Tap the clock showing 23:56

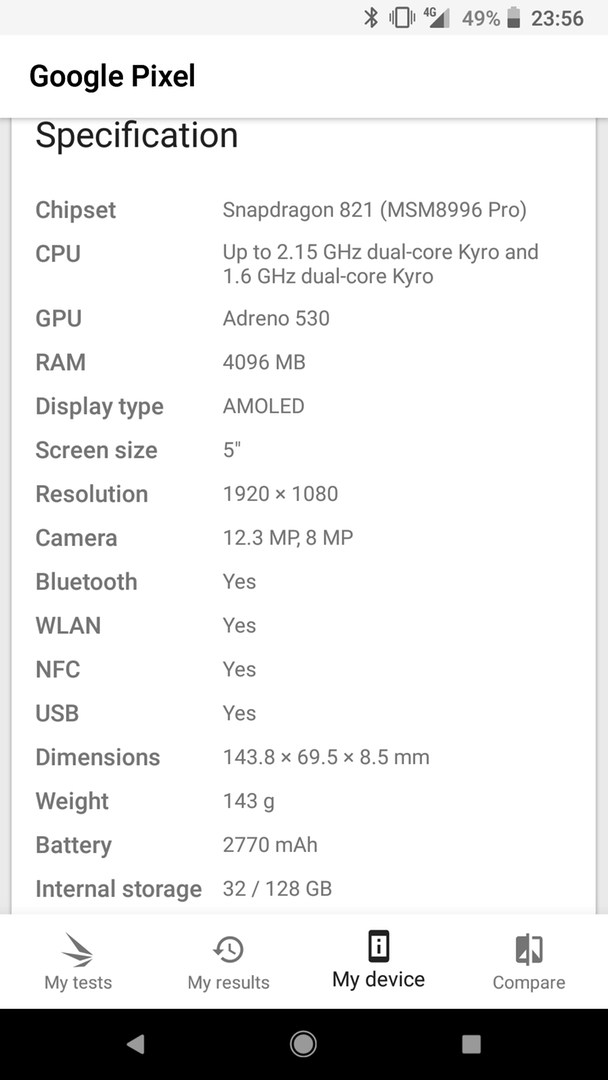coord(557,18)
